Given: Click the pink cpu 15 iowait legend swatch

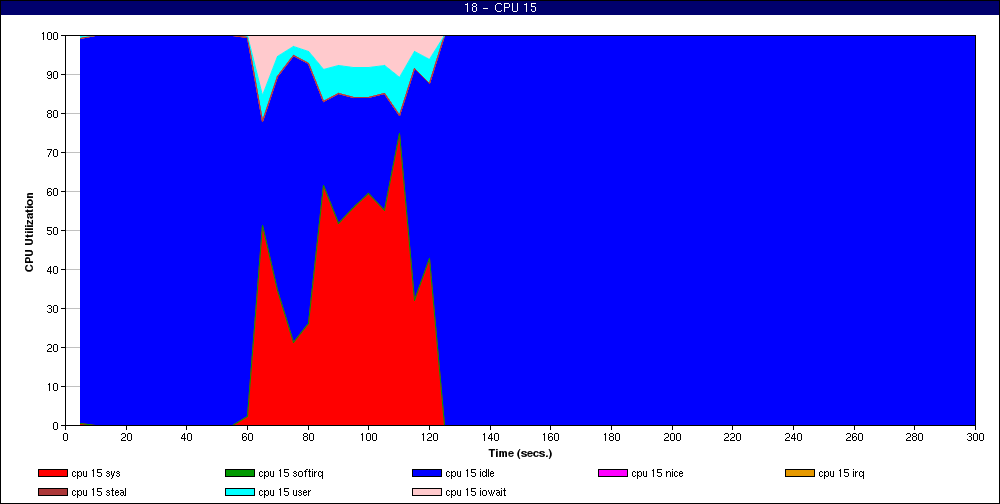Looking at the screenshot, I should (427, 493).
